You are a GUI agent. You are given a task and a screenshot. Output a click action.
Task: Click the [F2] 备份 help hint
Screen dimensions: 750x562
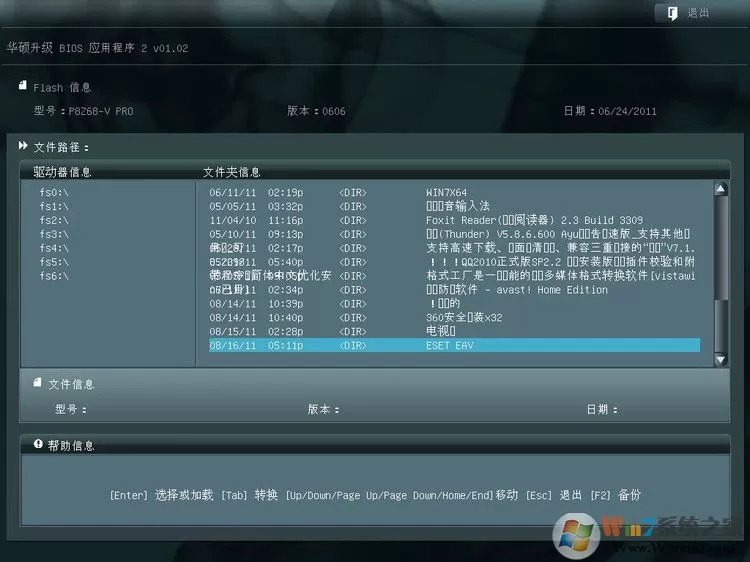616,495
